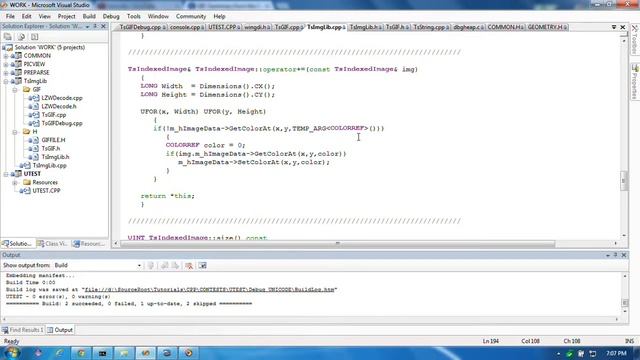Switch to the Find Results 1 tab

pyautogui.click(x=23, y=330)
